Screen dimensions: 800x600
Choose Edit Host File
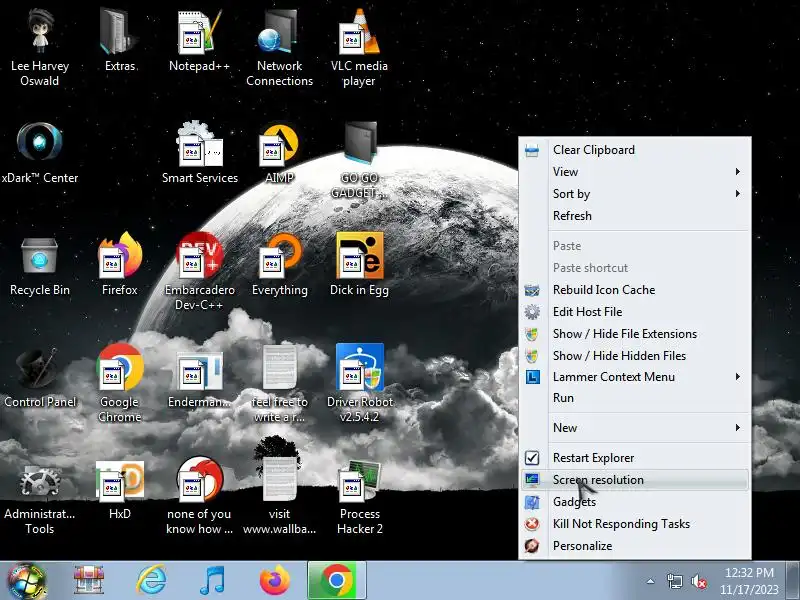coord(635,312)
